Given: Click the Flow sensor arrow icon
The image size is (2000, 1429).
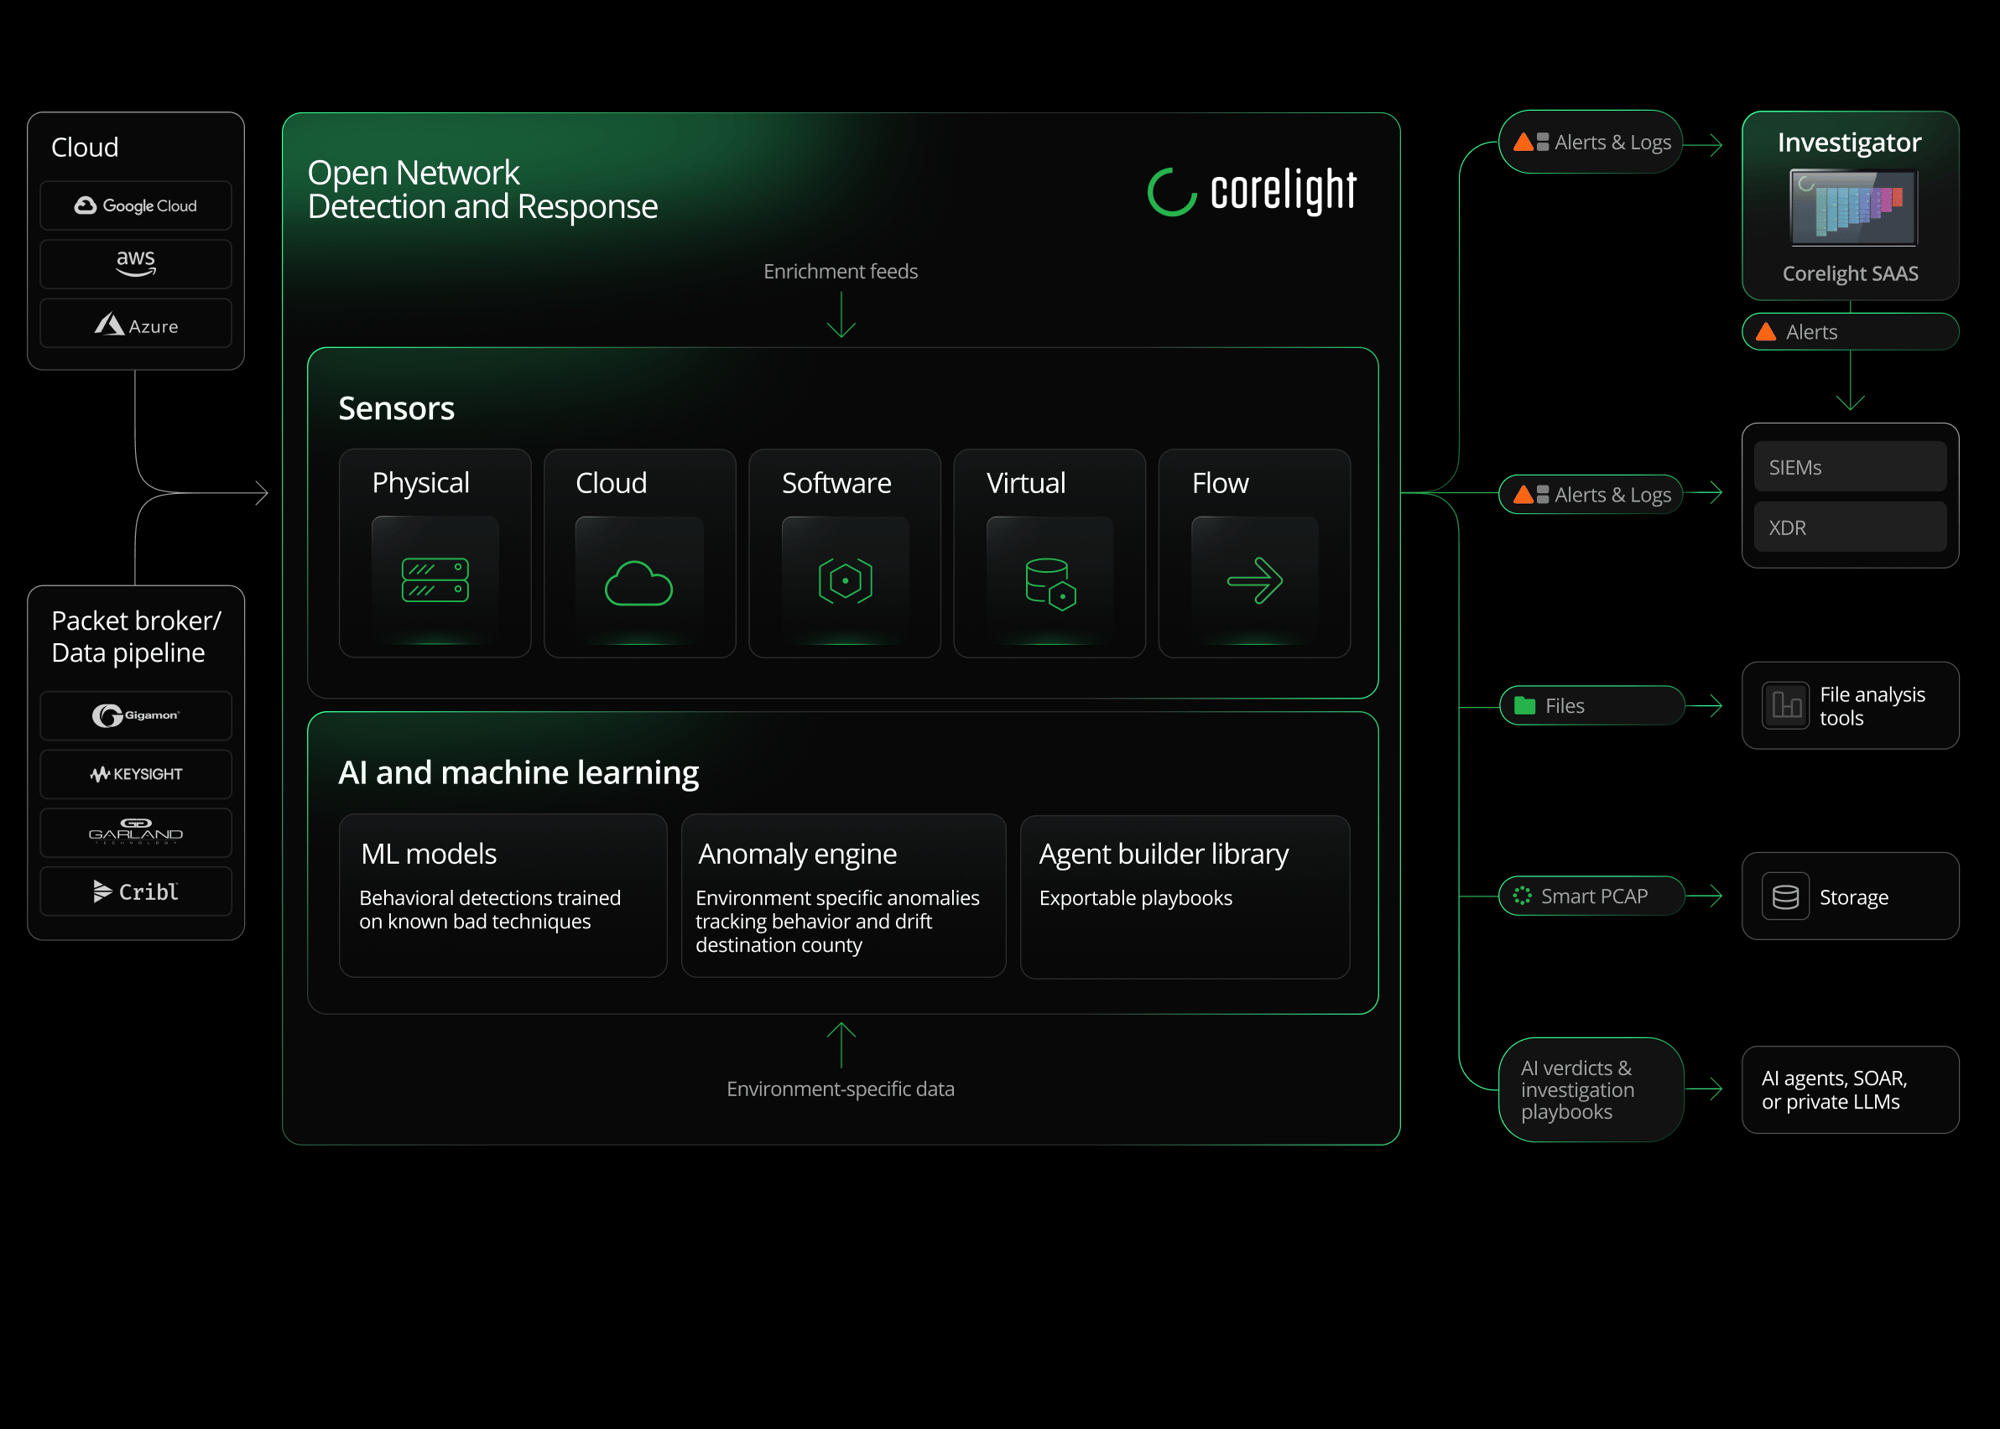Looking at the screenshot, I should pyautogui.click(x=1255, y=580).
